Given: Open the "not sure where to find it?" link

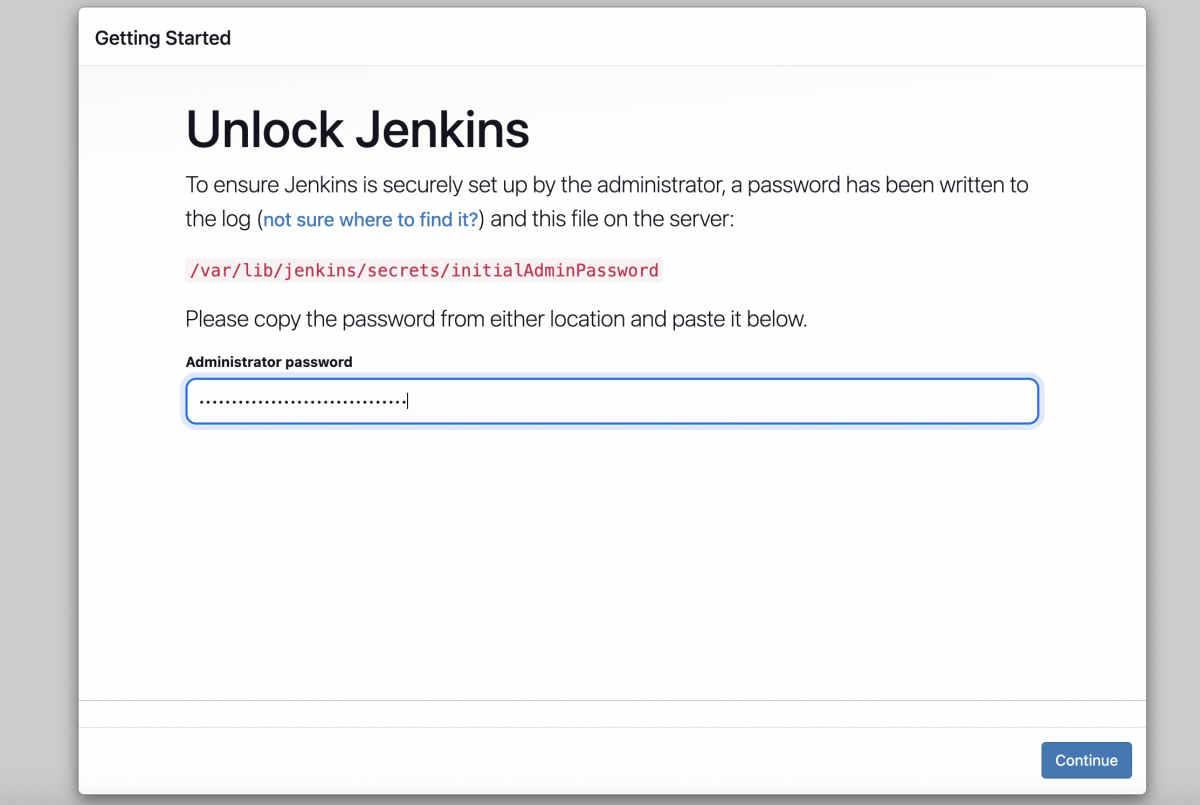Looking at the screenshot, I should coord(371,219).
